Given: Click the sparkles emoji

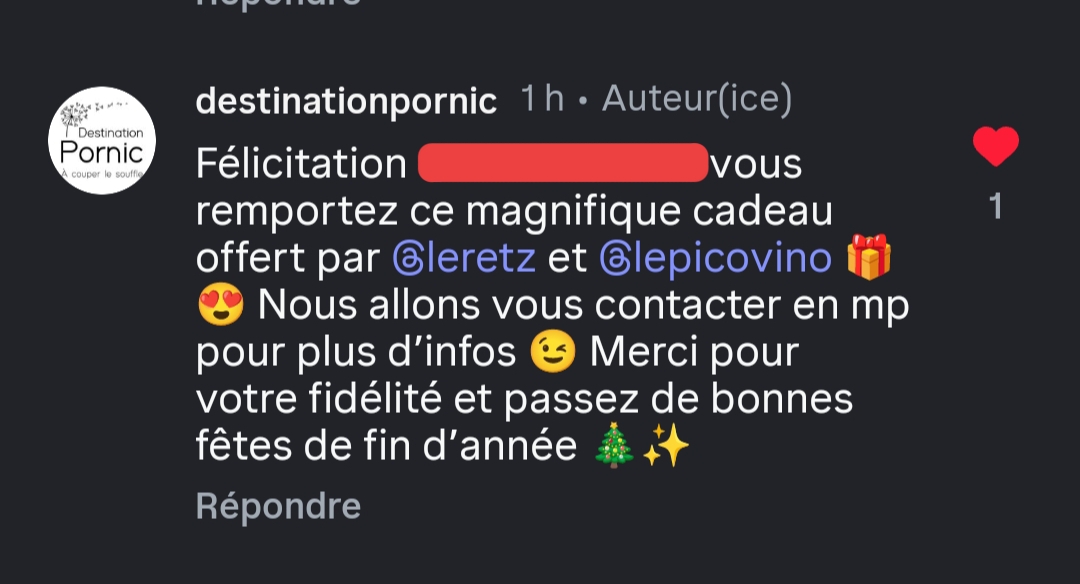Looking at the screenshot, I should [666, 448].
